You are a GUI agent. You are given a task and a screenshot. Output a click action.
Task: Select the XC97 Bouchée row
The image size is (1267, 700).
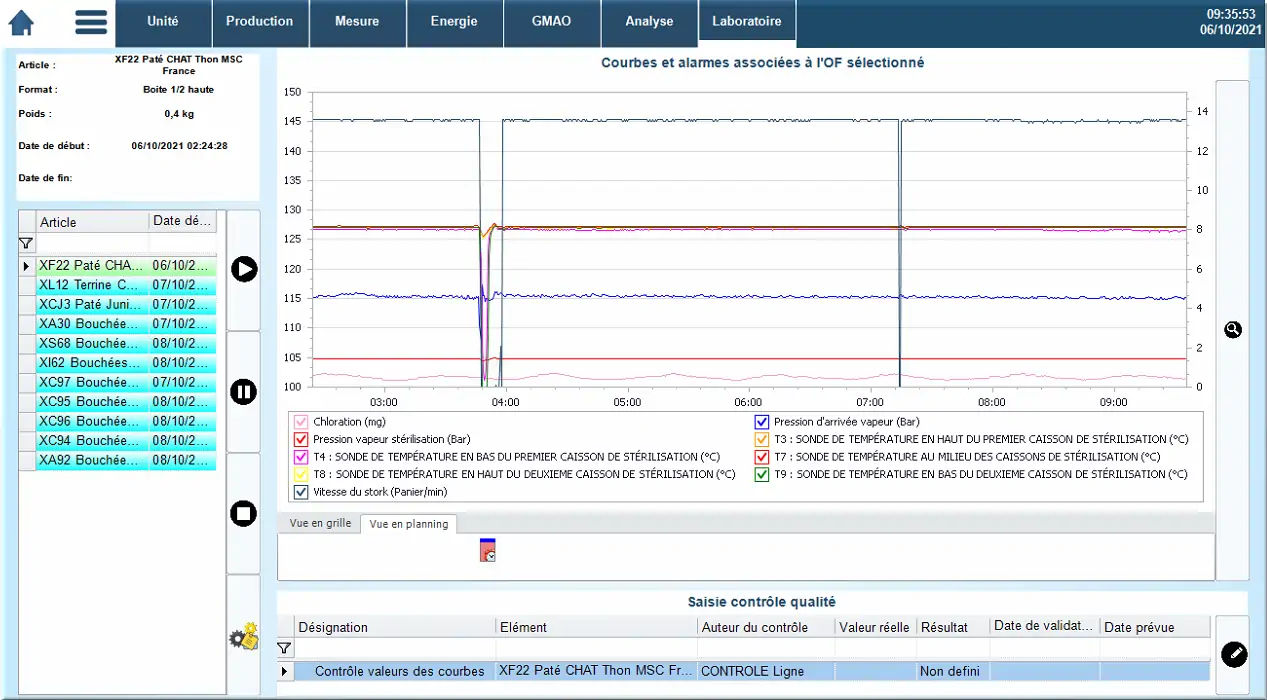(126, 382)
